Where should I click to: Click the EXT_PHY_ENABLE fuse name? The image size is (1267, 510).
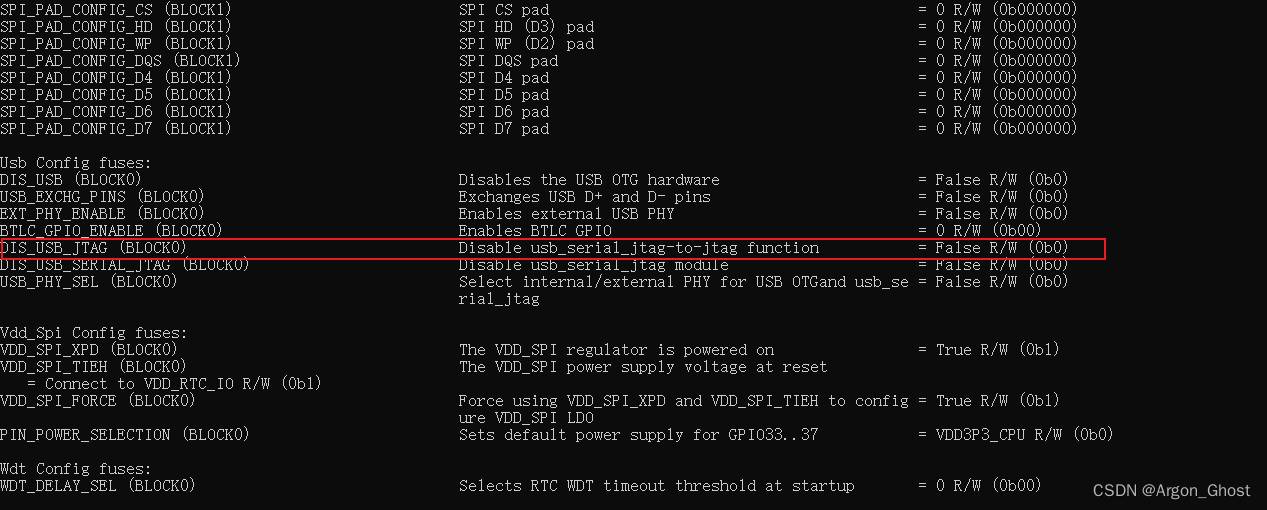click(x=63, y=214)
